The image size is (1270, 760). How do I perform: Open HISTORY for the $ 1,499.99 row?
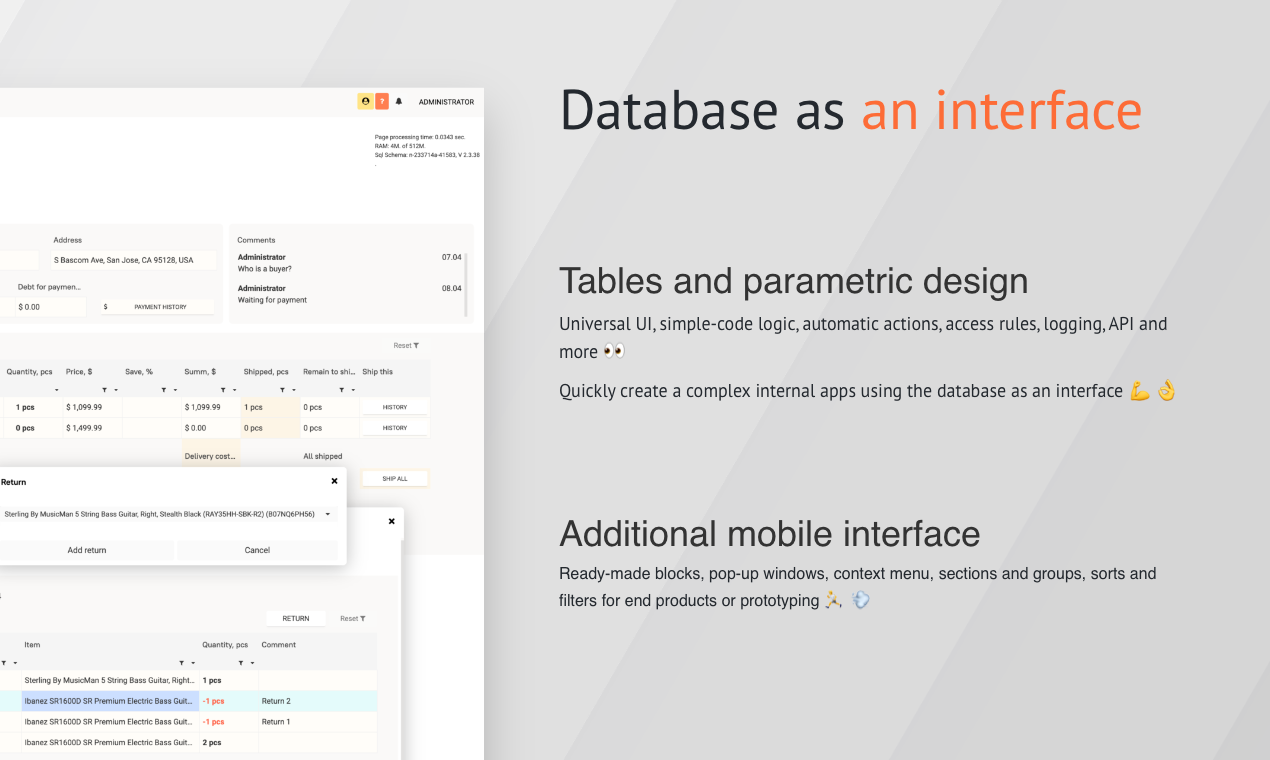pos(395,428)
